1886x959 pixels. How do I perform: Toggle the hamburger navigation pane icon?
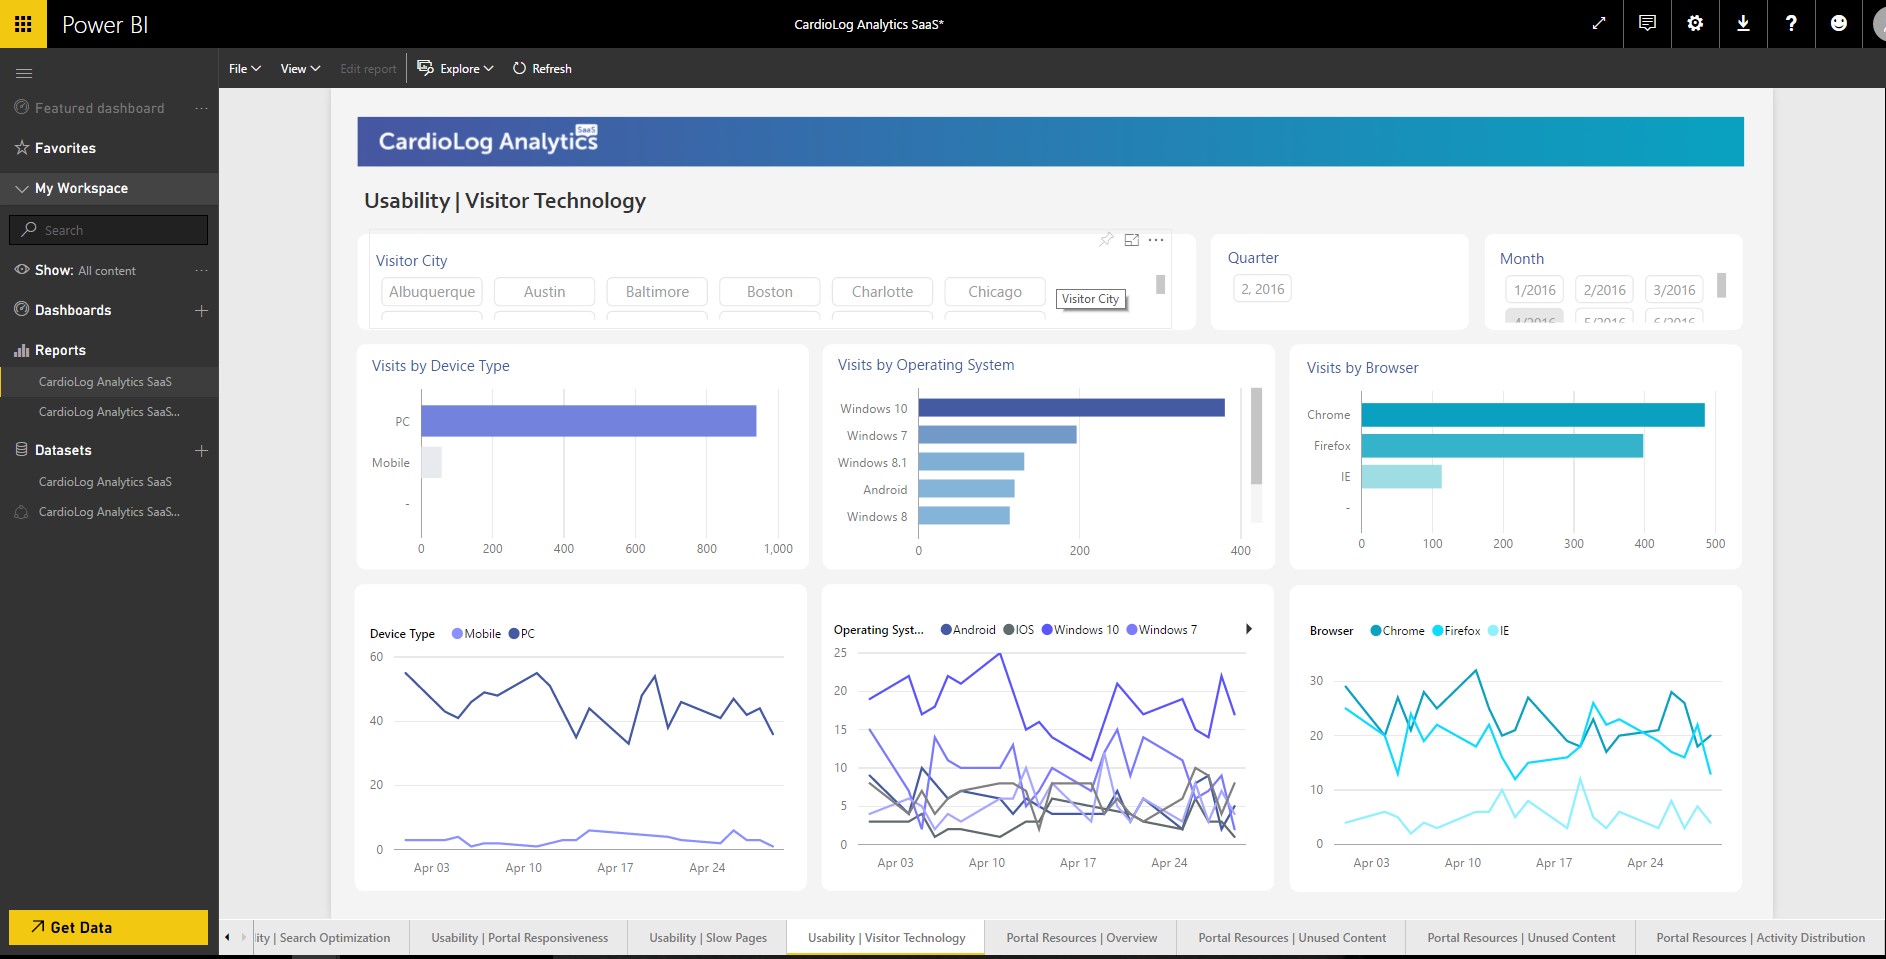(x=24, y=73)
